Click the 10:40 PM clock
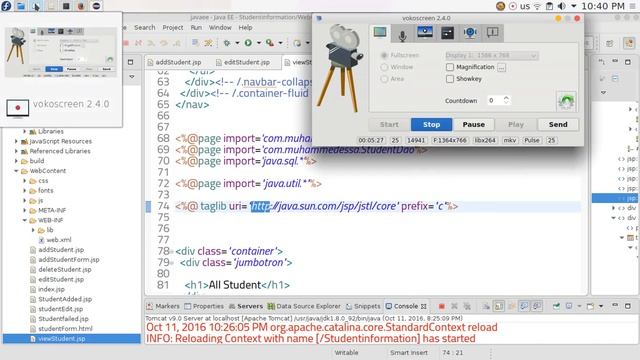This screenshot has width=640, height=360. [603, 6]
